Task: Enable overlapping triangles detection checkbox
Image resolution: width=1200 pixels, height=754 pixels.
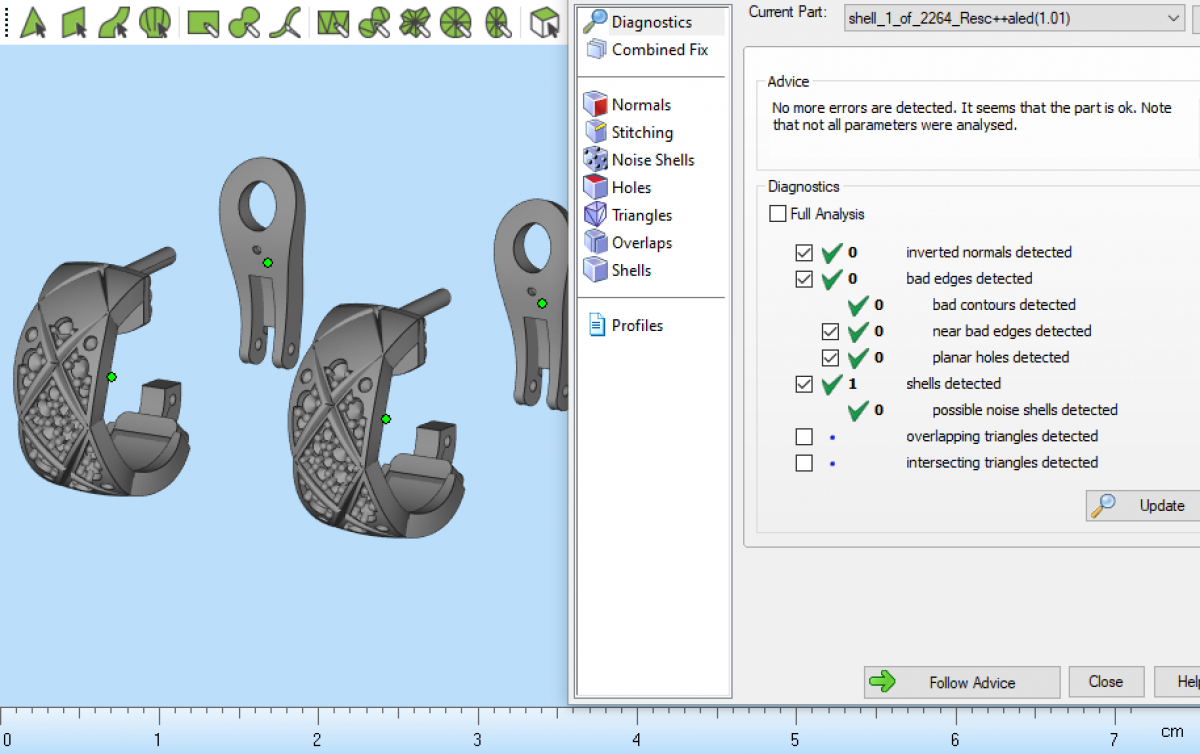Action: (x=804, y=437)
